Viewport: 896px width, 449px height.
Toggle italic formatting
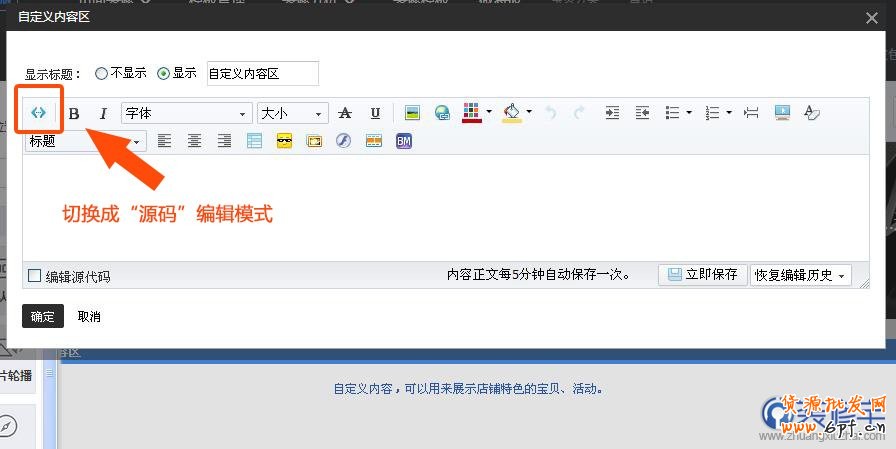tap(103, 113)
